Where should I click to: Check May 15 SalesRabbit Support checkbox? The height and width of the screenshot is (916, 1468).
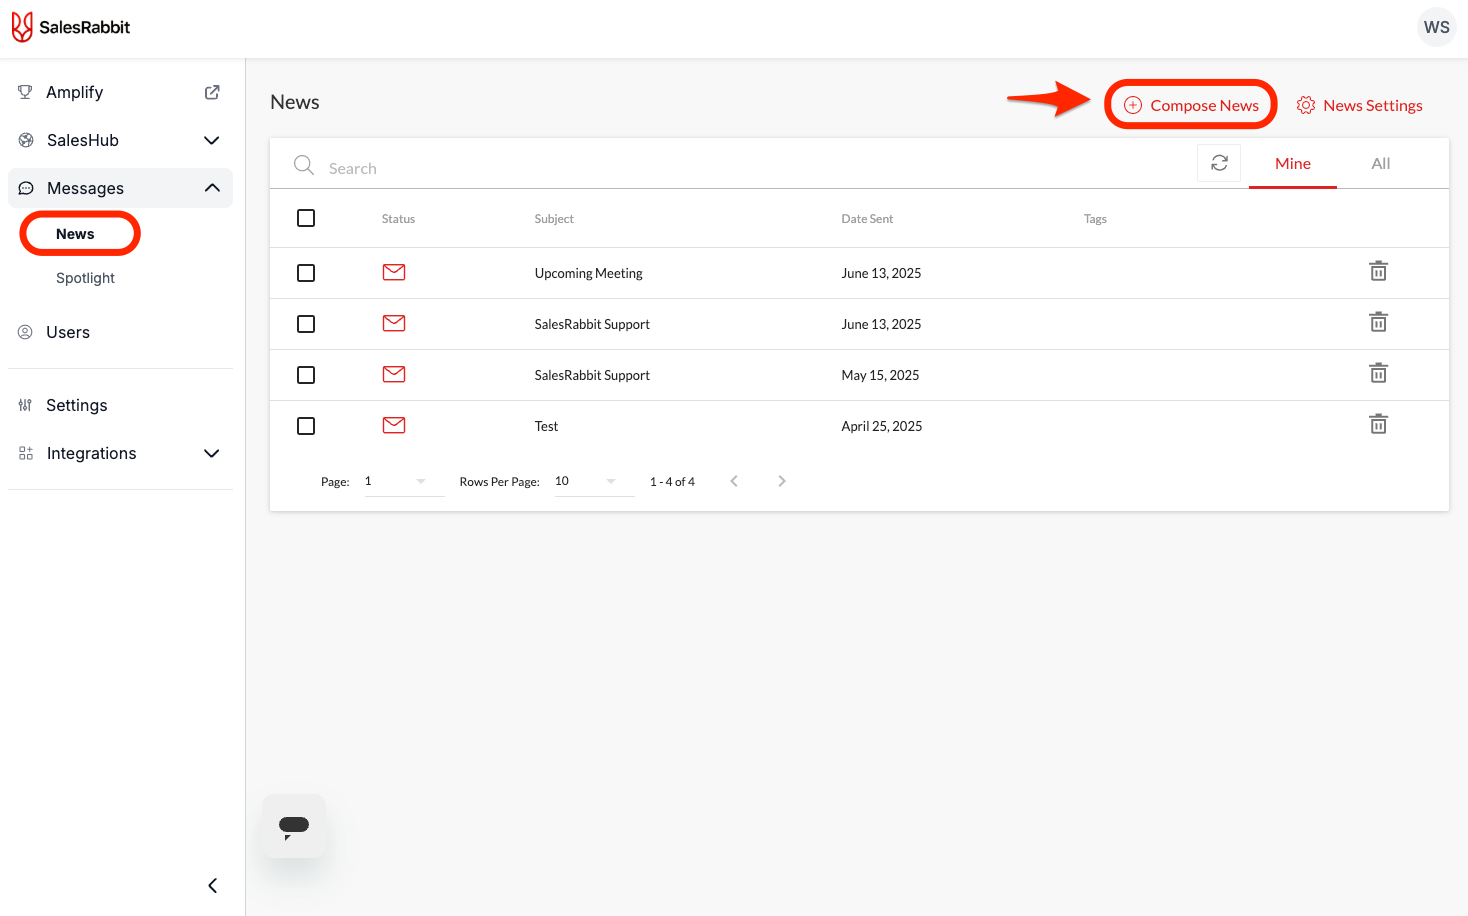point(306,375)
